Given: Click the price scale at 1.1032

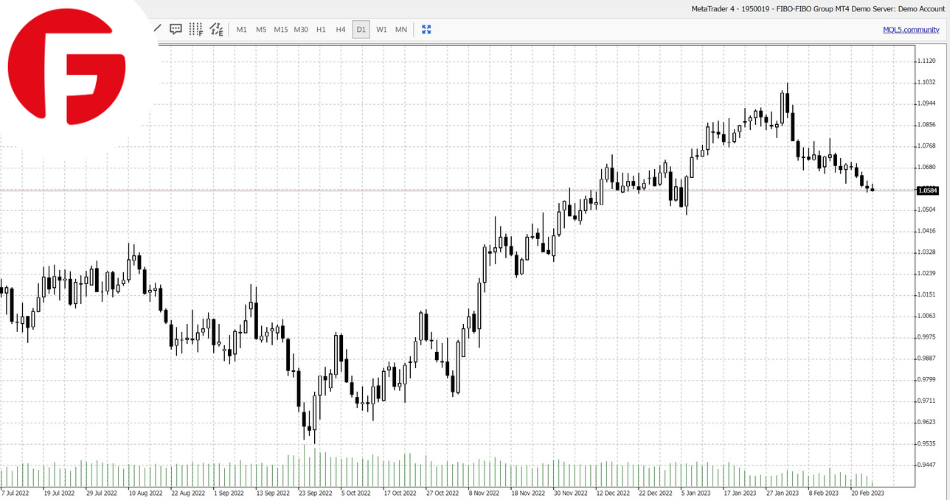Looking at the screenshot, I should [927, 82].
